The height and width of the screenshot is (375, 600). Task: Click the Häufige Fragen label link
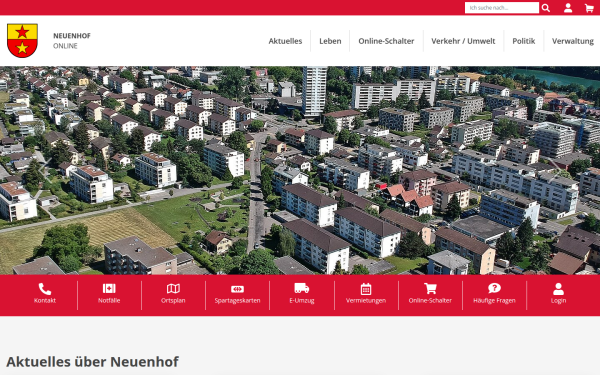click(494, 301)
